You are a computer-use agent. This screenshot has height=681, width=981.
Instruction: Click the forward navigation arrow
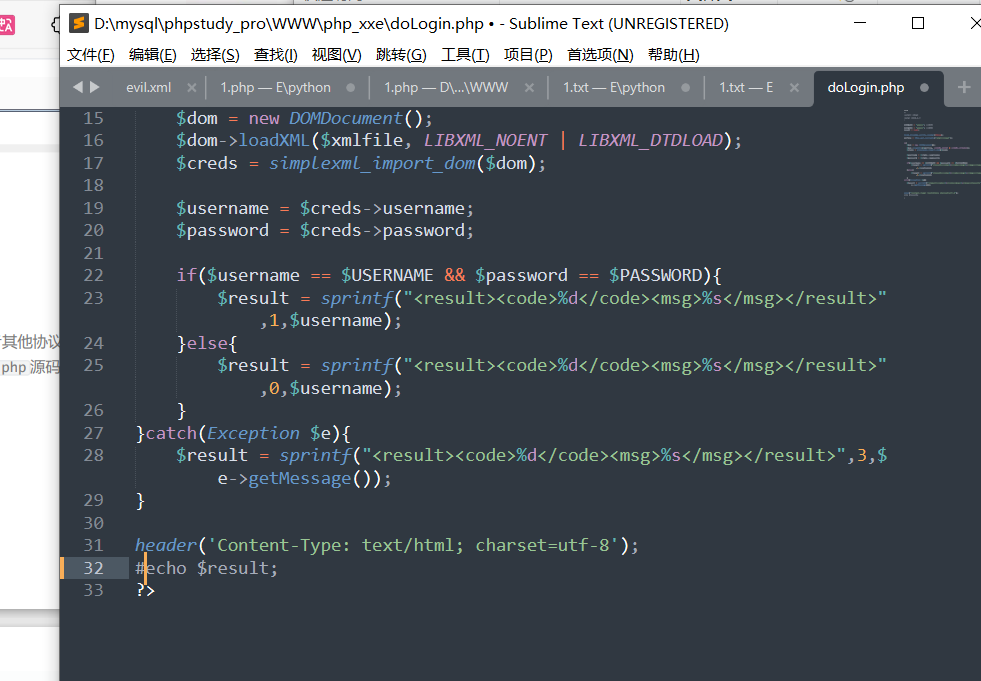click(93, 88)
